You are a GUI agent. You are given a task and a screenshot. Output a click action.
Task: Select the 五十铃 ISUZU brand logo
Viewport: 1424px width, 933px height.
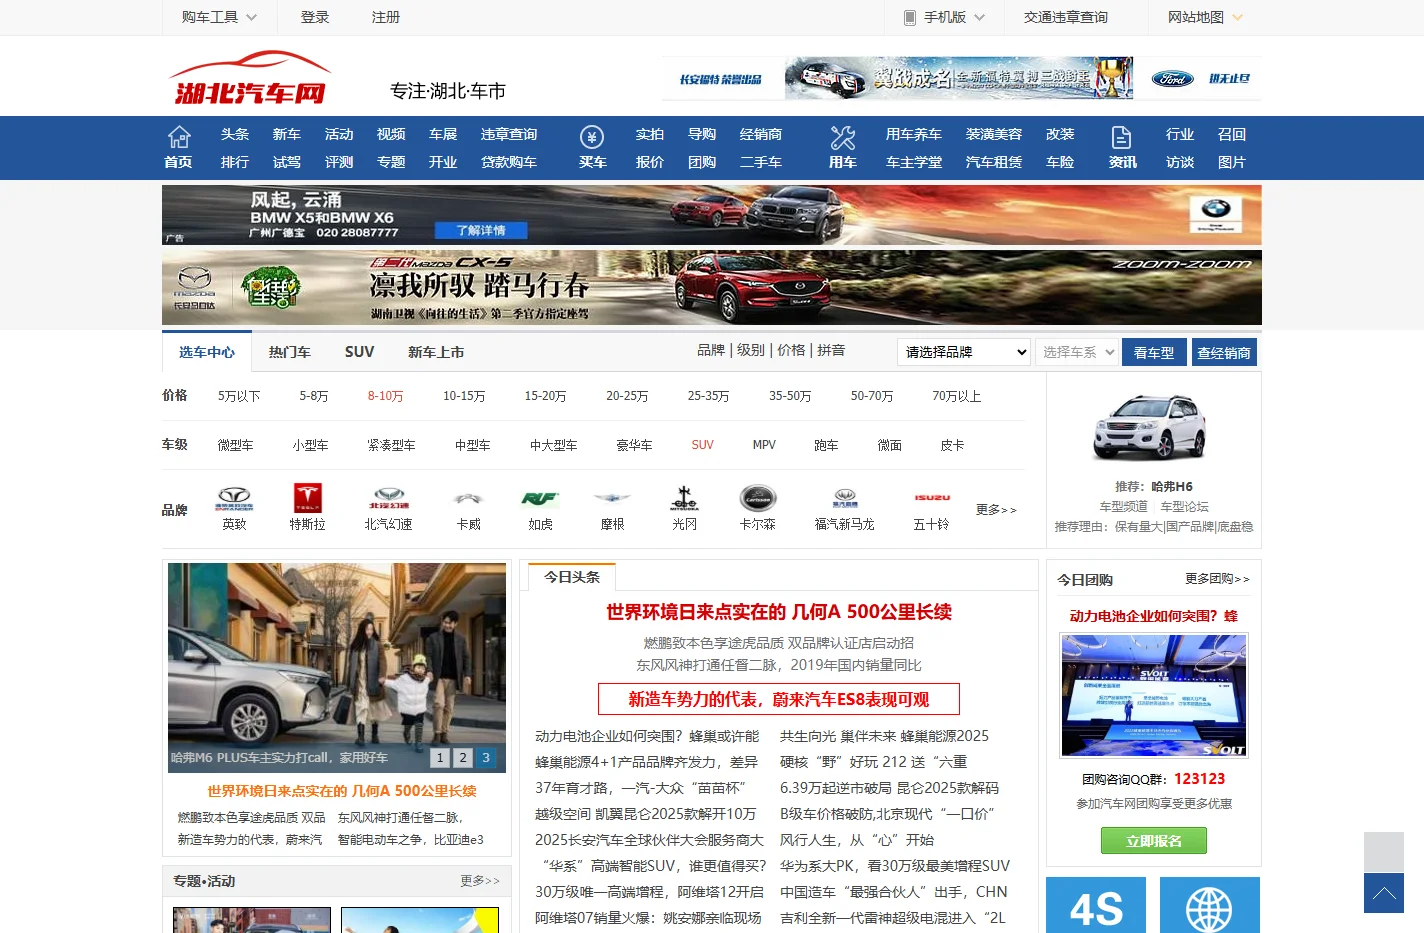[x=932, y=497]
